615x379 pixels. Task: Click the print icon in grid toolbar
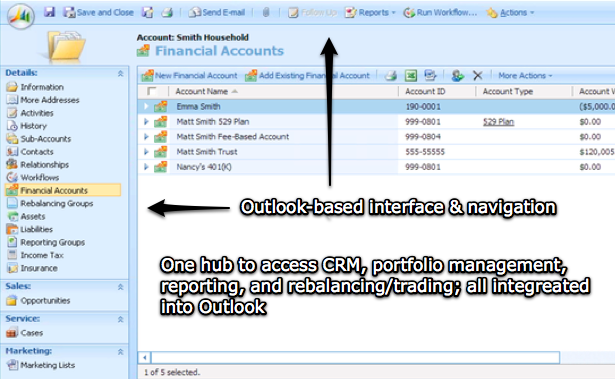coord(391,75)
